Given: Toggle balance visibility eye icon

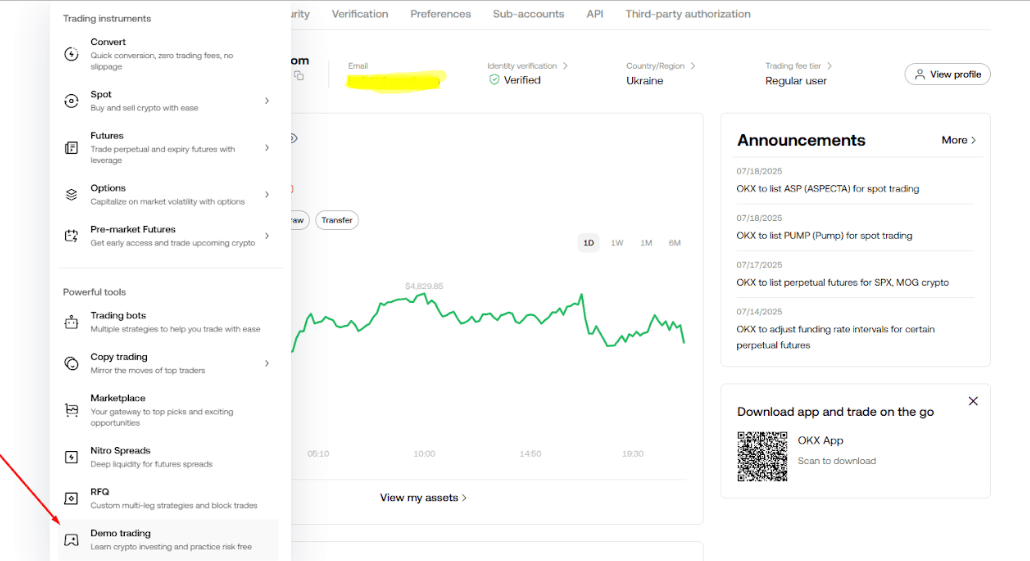Looking at the screenshot, I should [x=294, y=138].
